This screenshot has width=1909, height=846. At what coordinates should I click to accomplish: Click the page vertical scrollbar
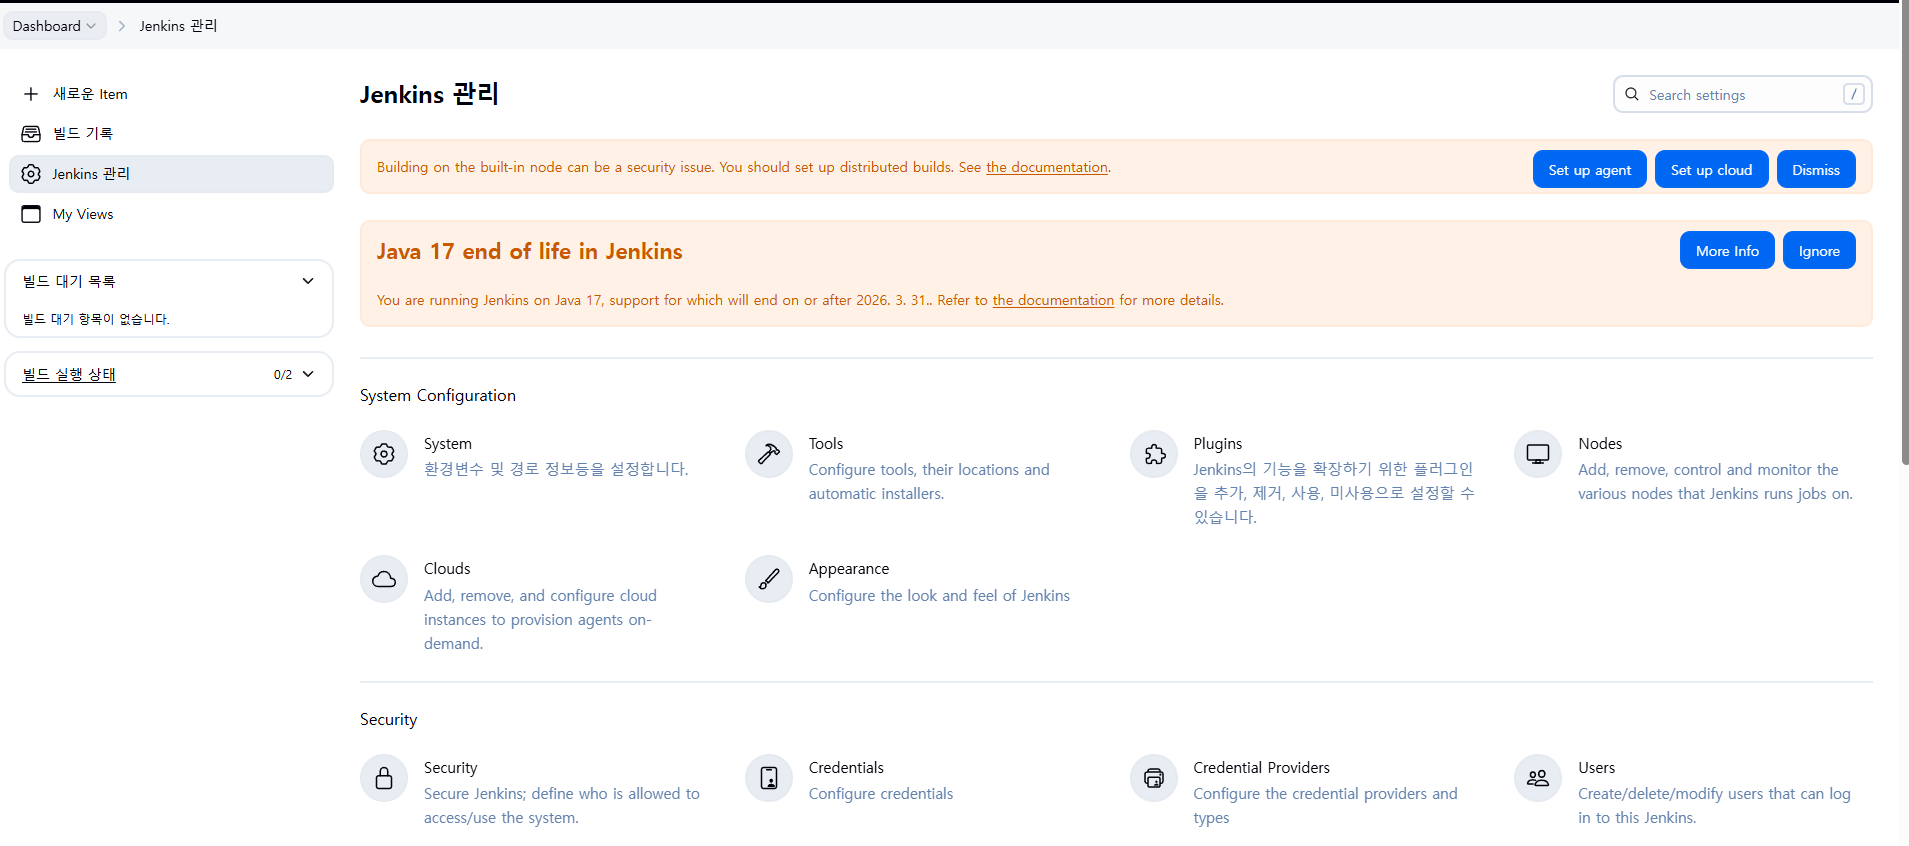1904,235
